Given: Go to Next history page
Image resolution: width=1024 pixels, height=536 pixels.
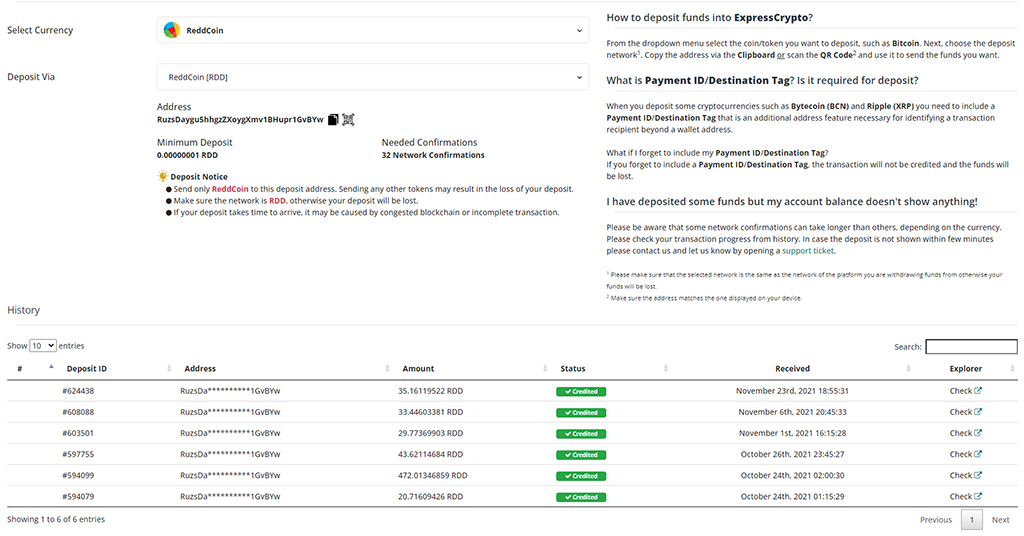Looking at the screenshot, I should [x=1000, y=520].
